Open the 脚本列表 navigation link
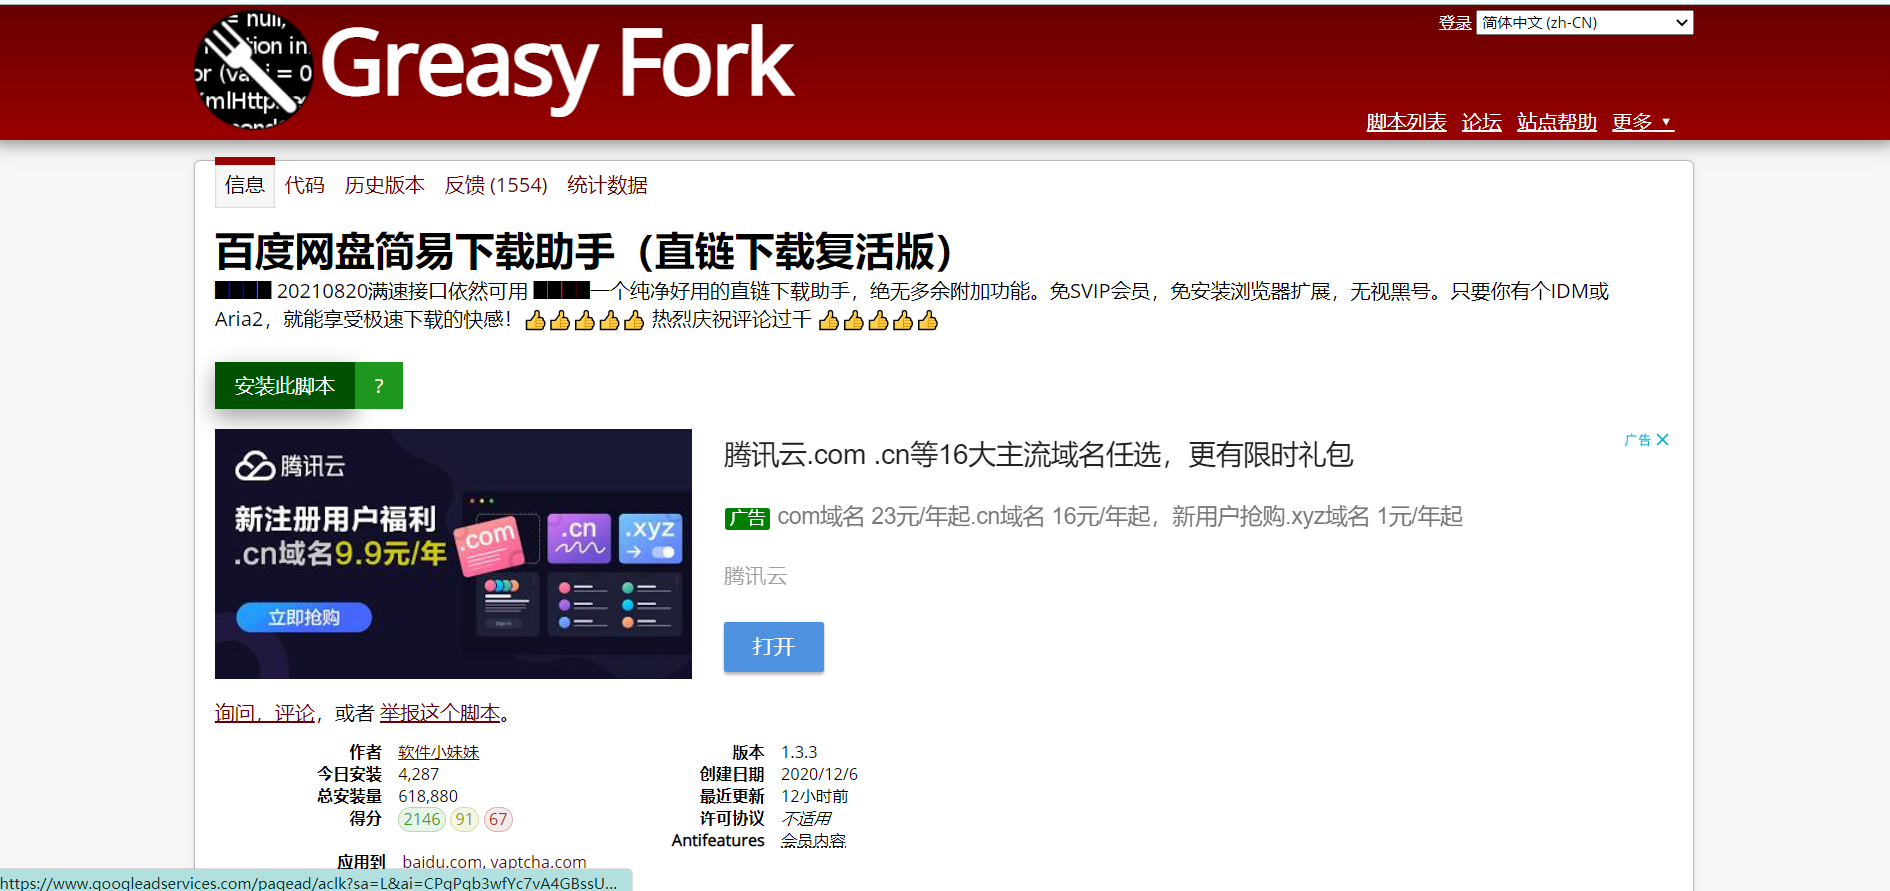Viewport: 1890px width, 891px height. click(x=1406, y=122)
